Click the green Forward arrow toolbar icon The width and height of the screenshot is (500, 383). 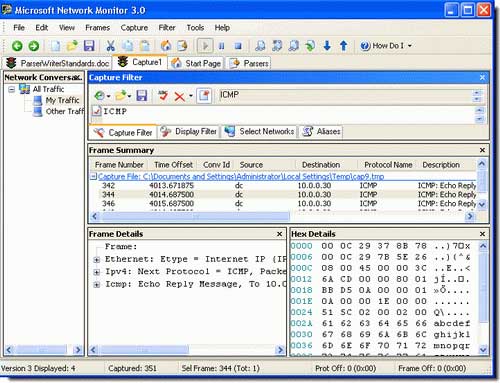pos(33,46)
